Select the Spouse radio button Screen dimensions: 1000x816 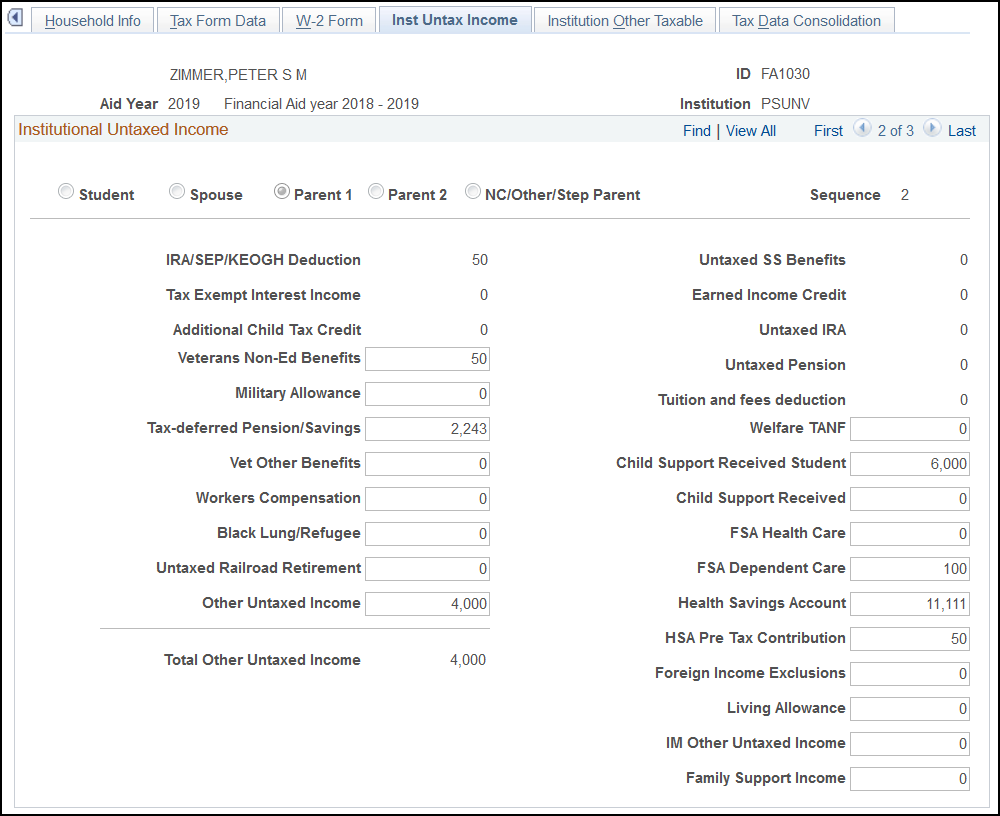tap(177, 190)
